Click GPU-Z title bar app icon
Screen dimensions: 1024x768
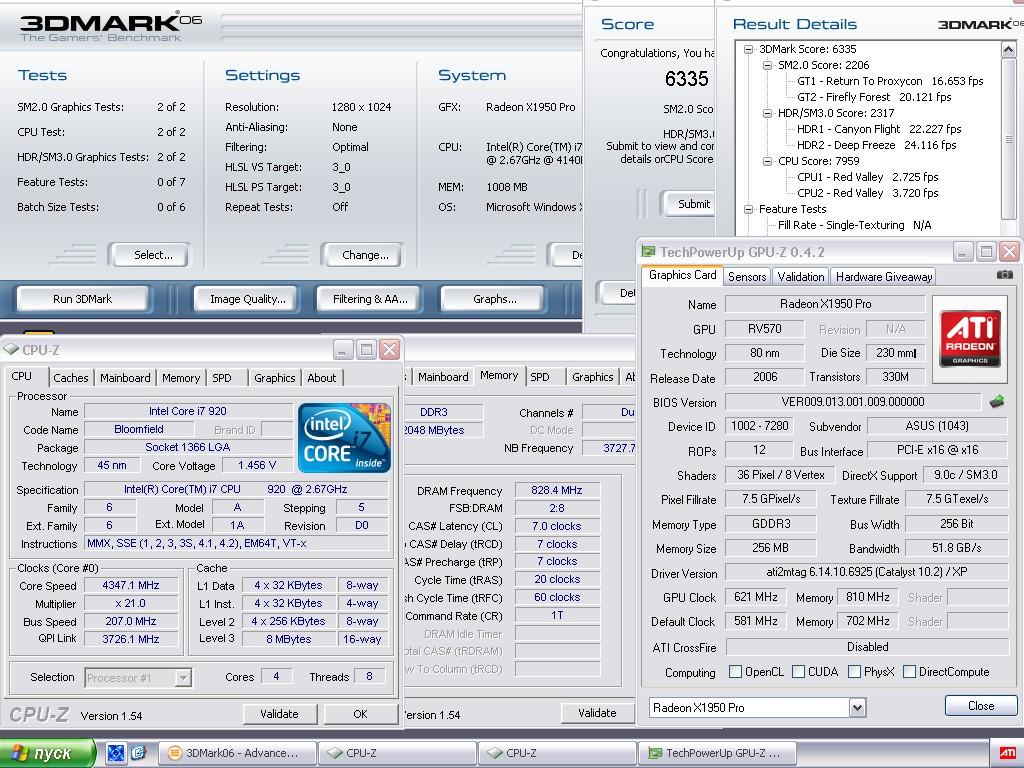pyautogui.click(x=648, y=251)
